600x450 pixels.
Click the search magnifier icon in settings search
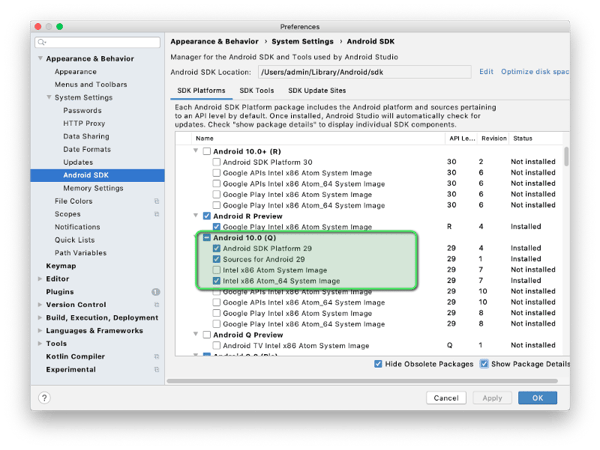click(42, 42)
